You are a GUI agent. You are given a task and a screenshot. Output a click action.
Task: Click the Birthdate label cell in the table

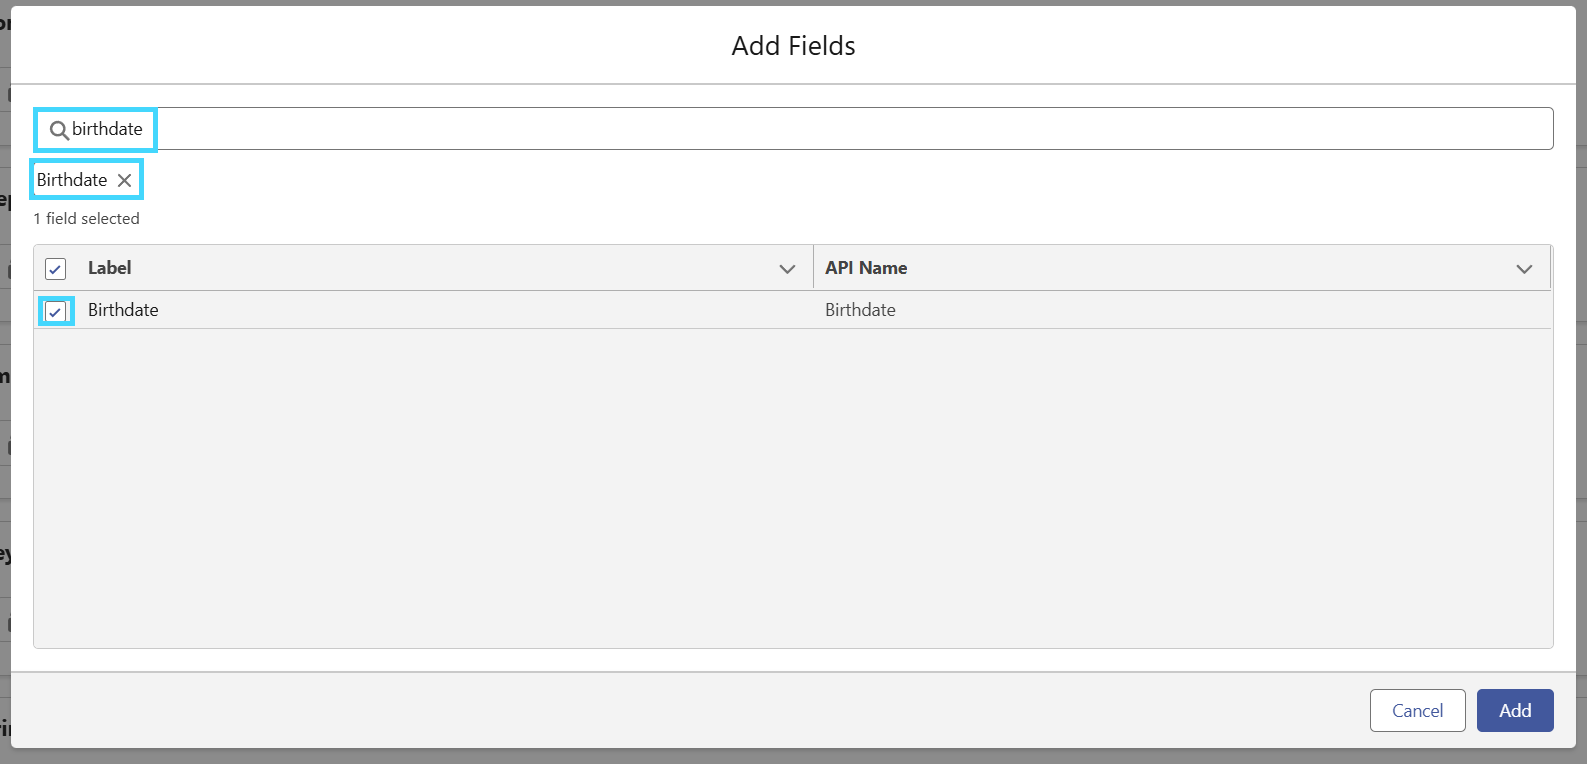pyautogui.click(x=123, y=310)
